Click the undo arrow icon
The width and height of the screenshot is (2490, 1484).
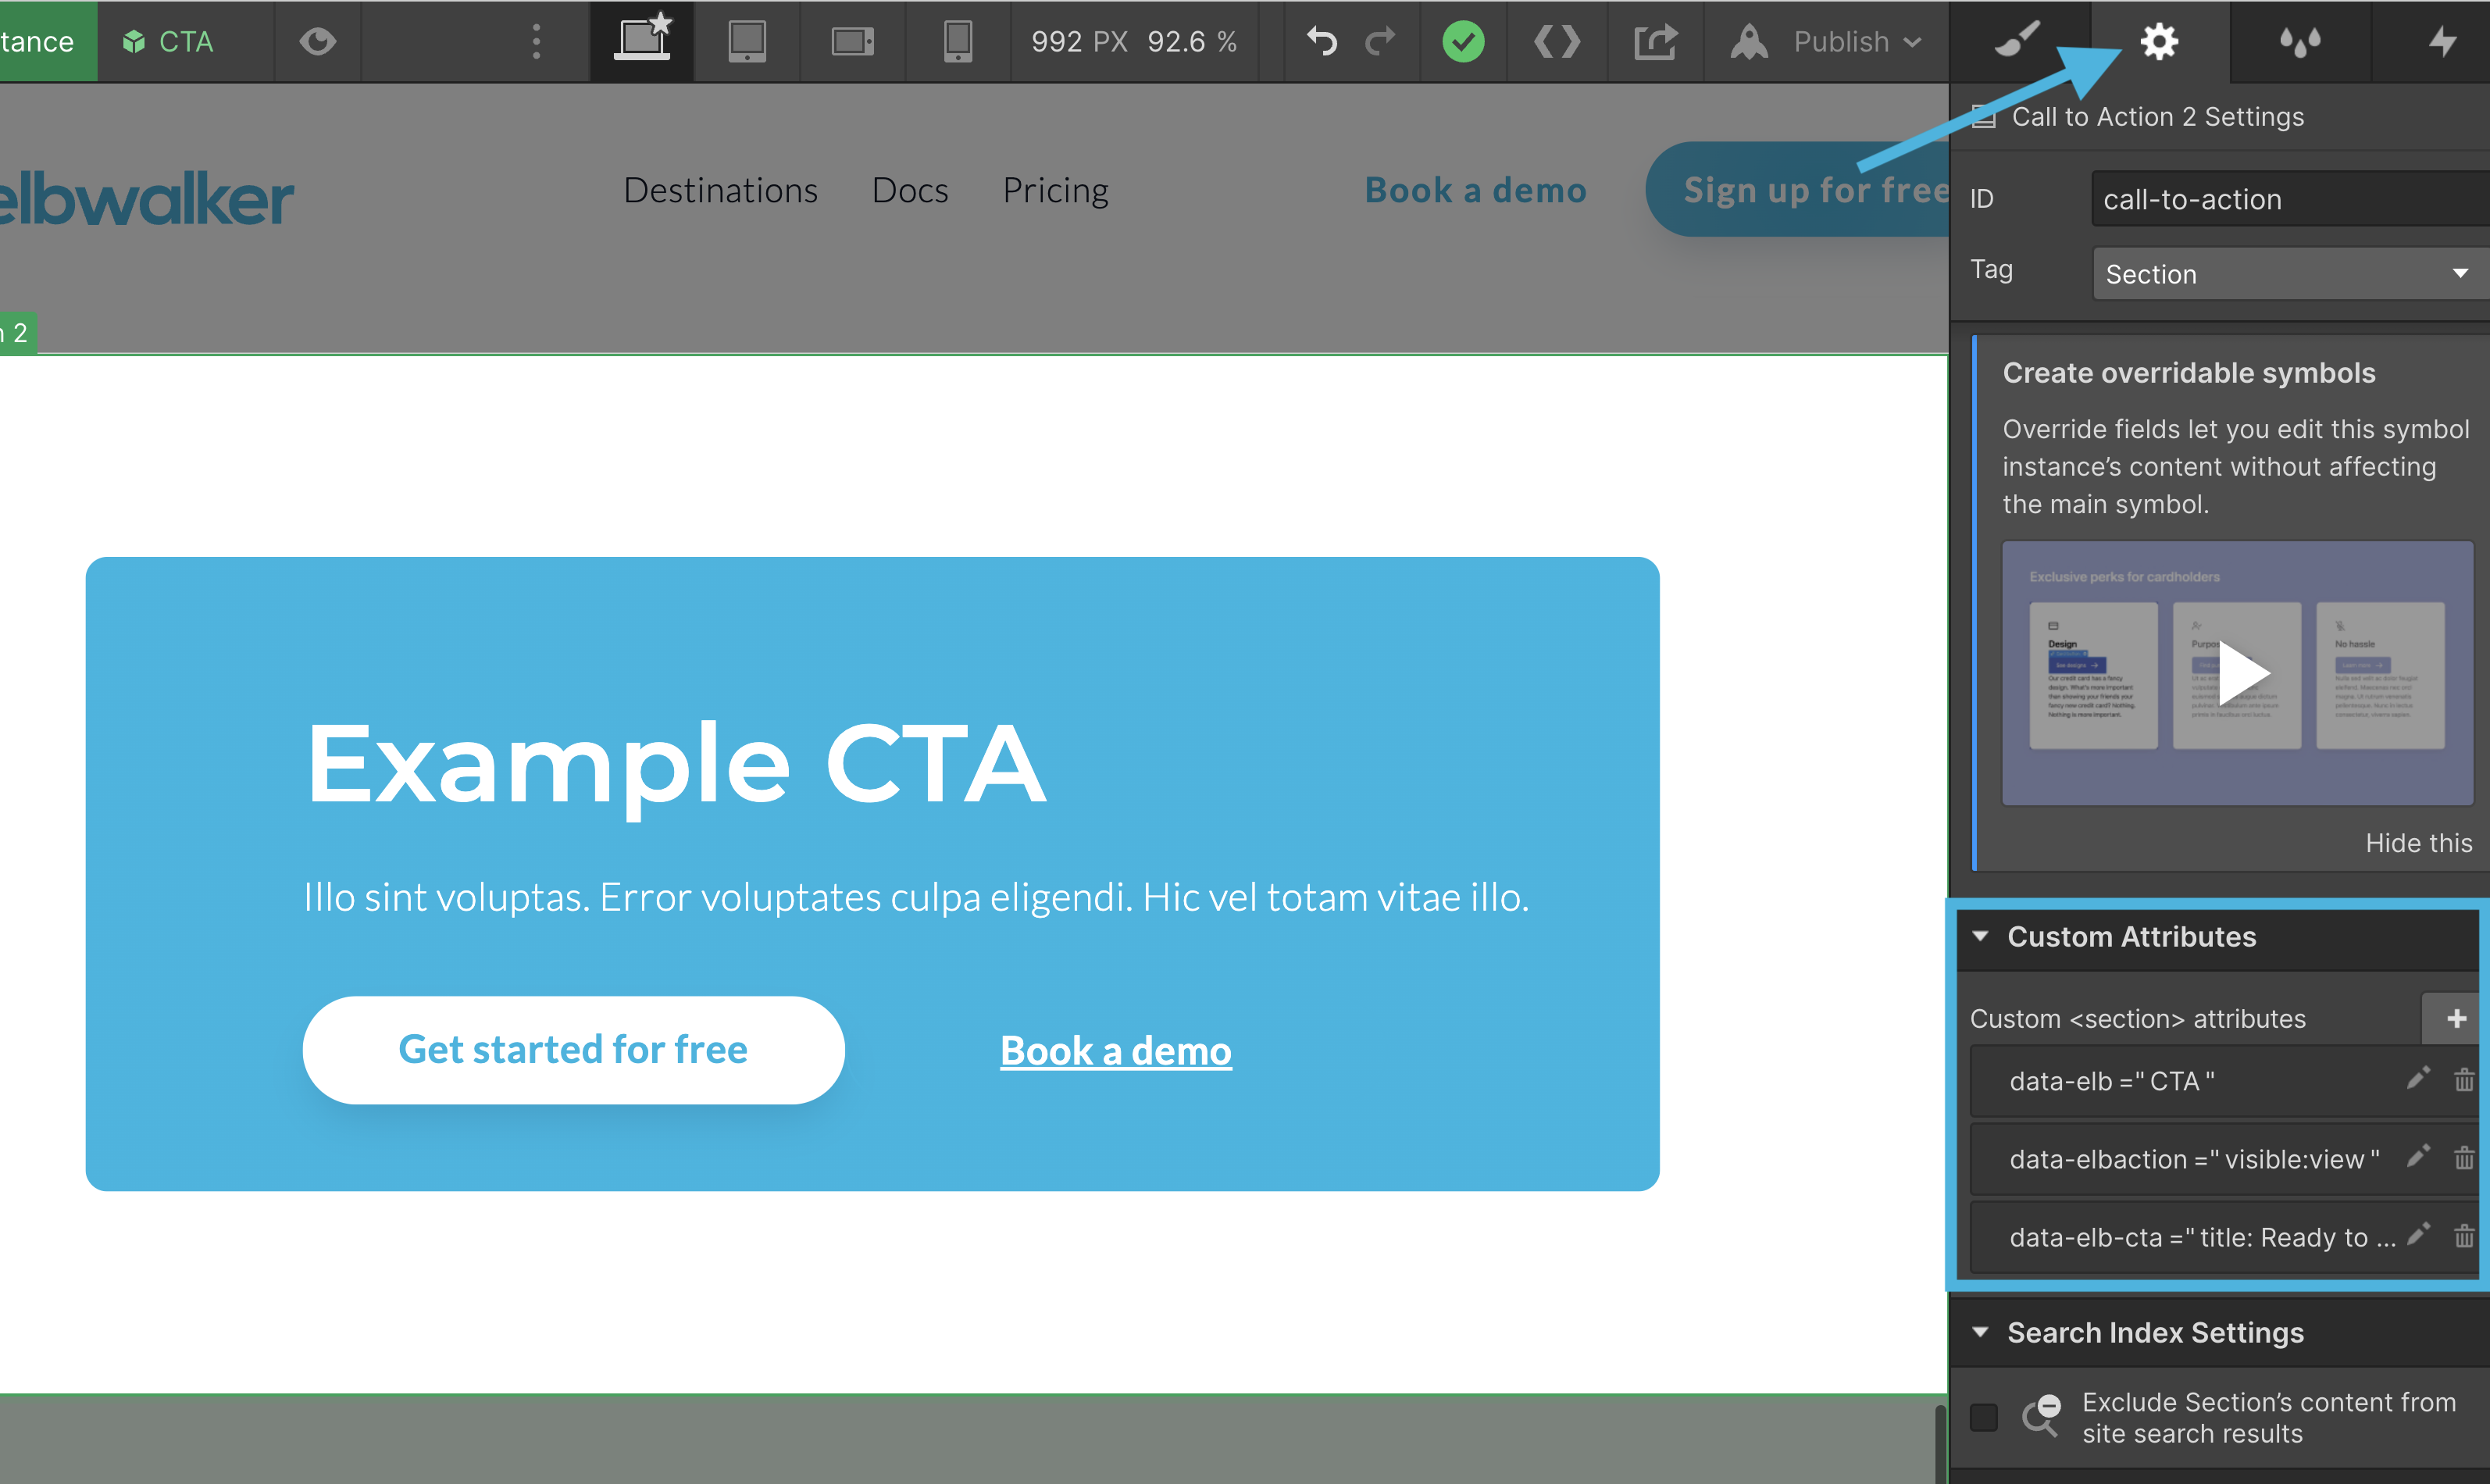click(x=1321, y=42)
